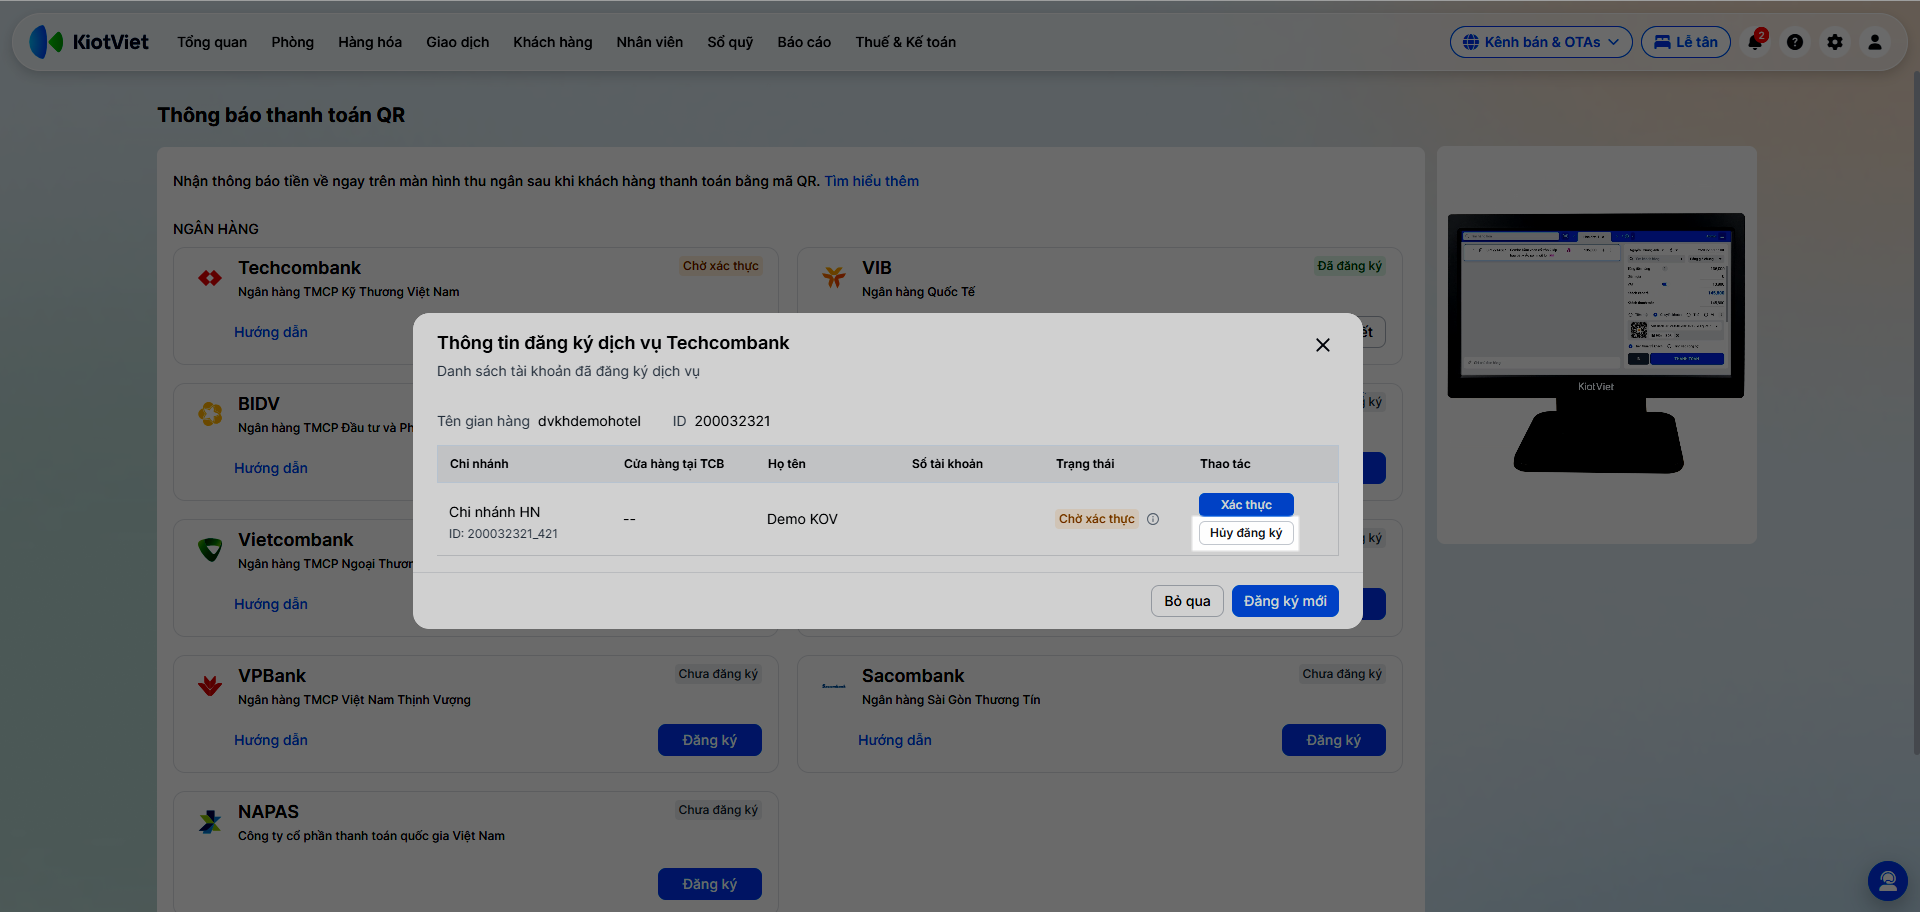Click the info icon beside Chờ xác thực
Screen dimensions: 1920x912
[1153, 519]
